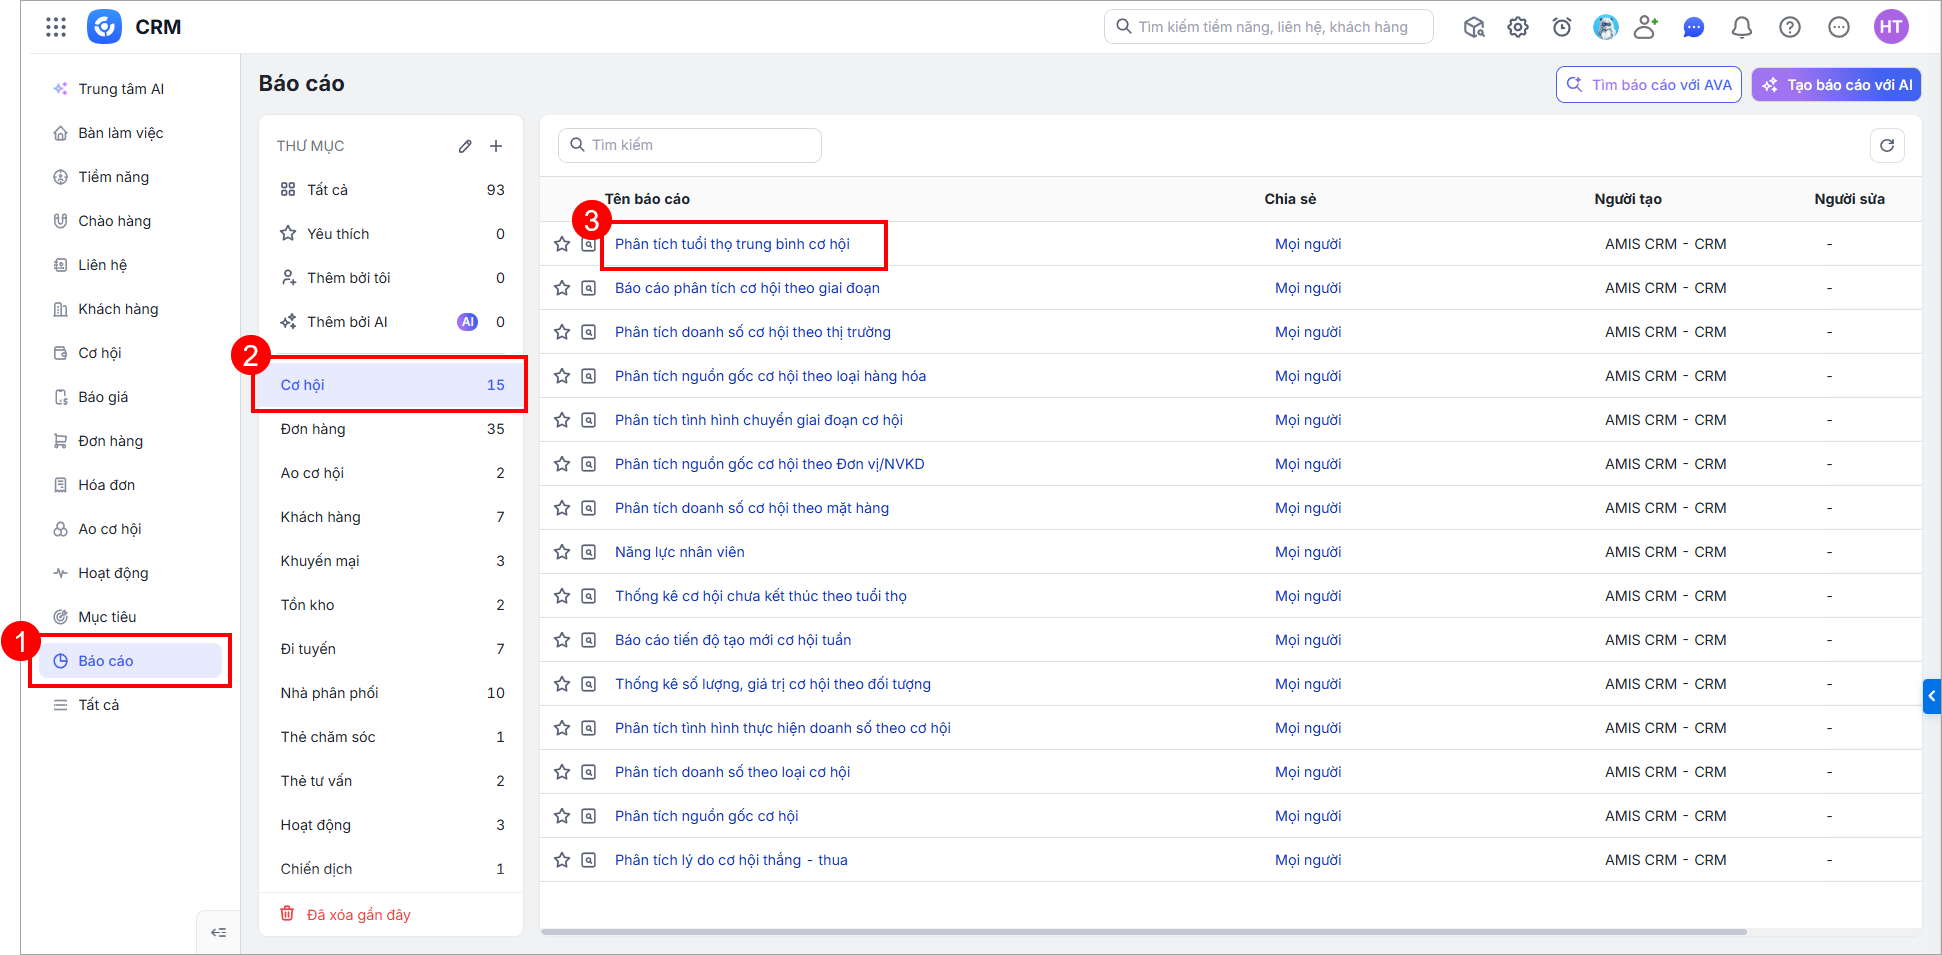Open report Phân tích lý do cơ hội thắng - thua
The height and width of the screenshot is (955, 1942).
(x=731, y=860)
